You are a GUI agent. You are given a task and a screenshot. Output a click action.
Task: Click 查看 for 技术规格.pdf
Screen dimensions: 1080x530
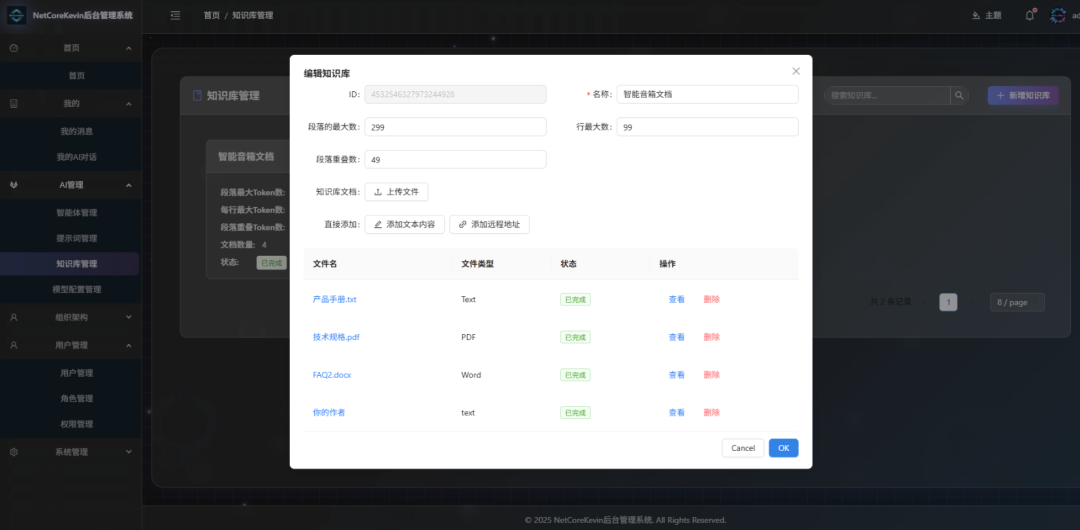(676, 337)
